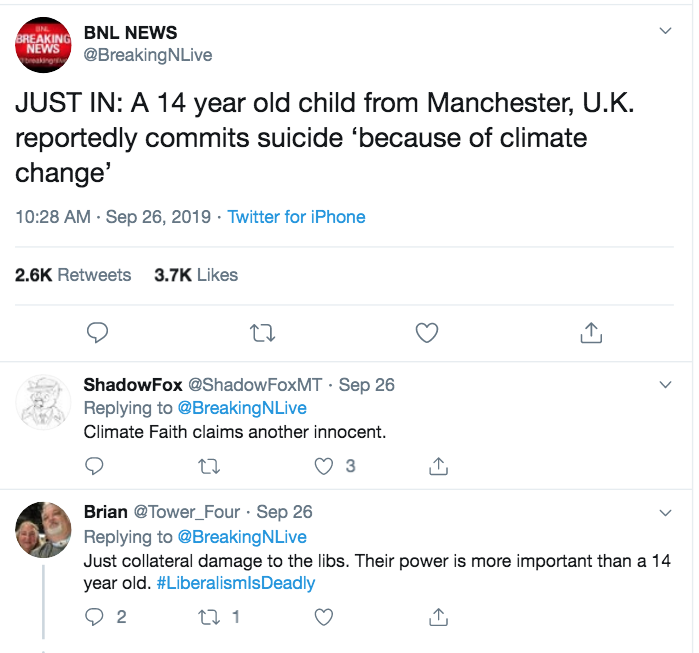
Task: Open the BNL NEWS profile picture
Action: [42, 45]
